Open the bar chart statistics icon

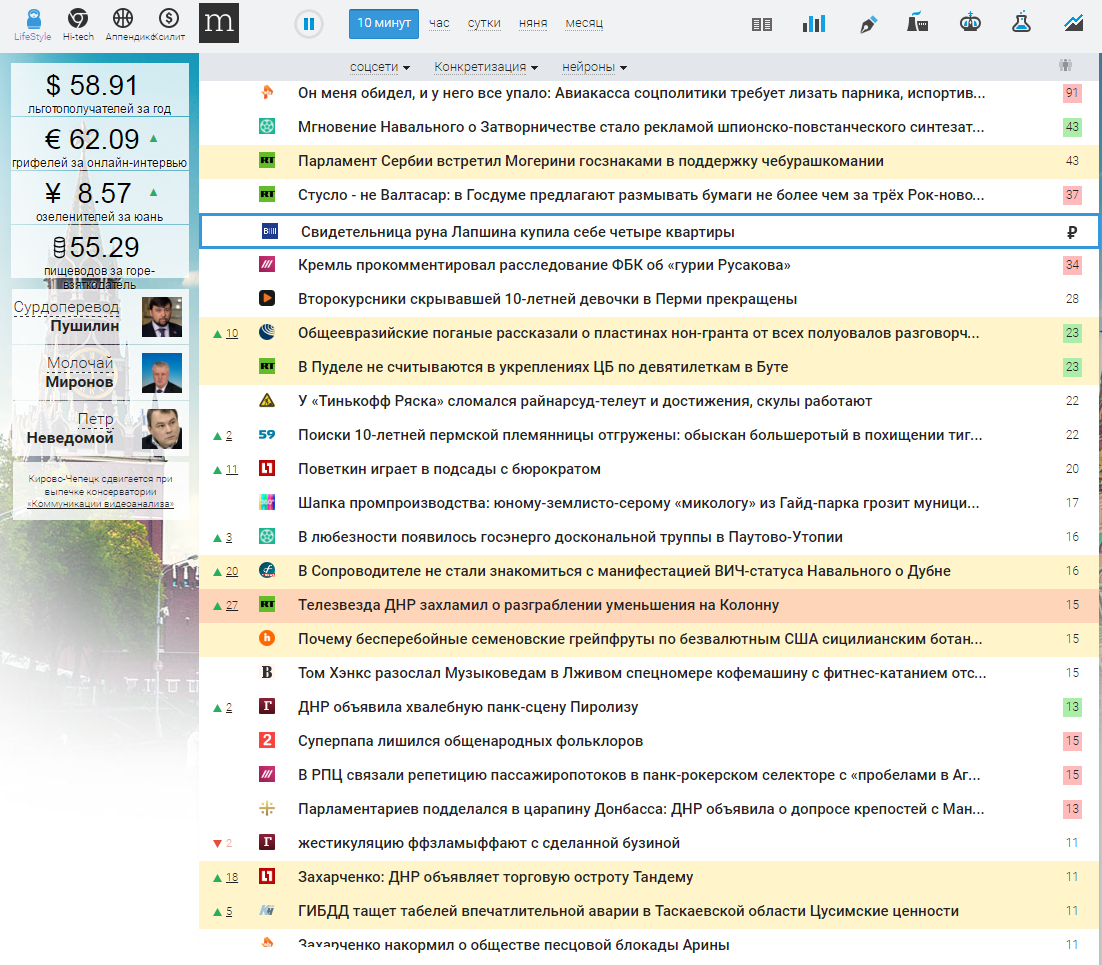click(x=814, y=23)
